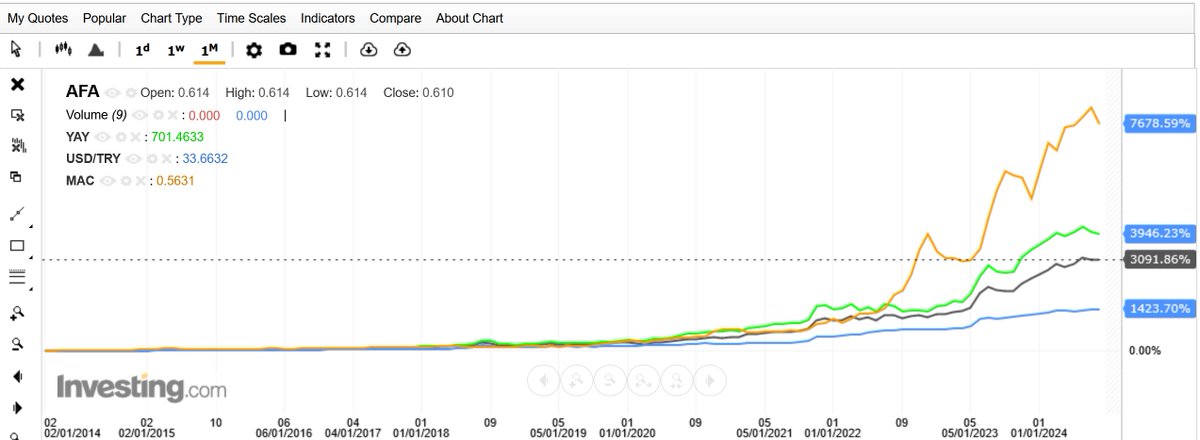Open the Time Scales menu
Viewport: 1200px width, 440px height.
(251, 18)
